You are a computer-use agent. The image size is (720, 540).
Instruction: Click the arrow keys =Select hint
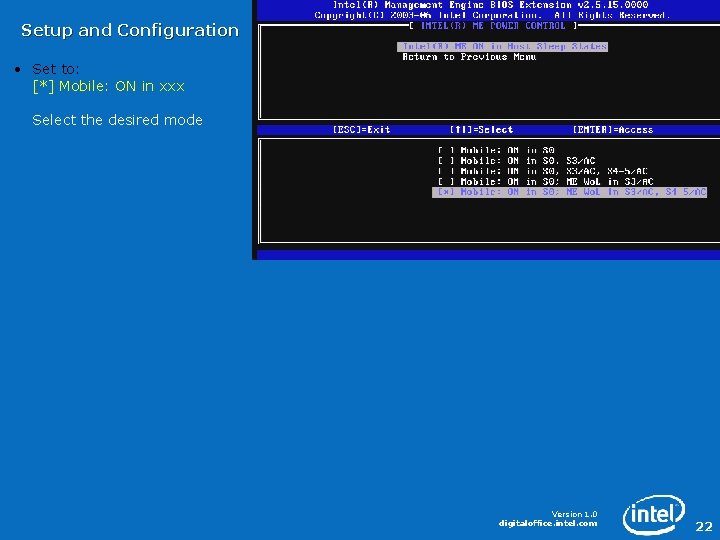click(x=481, y=130)
